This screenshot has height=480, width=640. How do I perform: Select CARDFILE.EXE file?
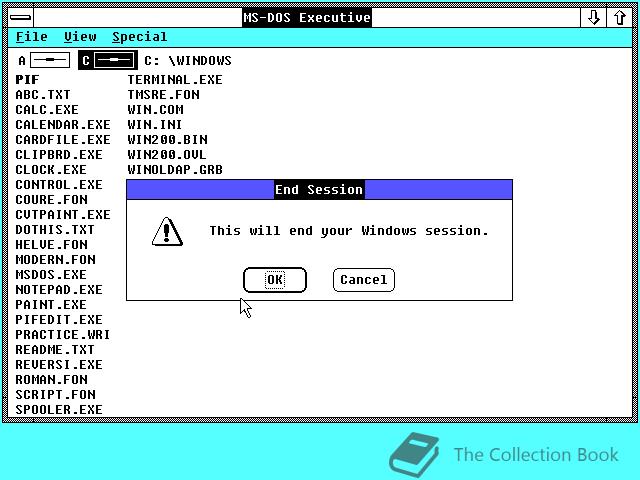[63, 140]
